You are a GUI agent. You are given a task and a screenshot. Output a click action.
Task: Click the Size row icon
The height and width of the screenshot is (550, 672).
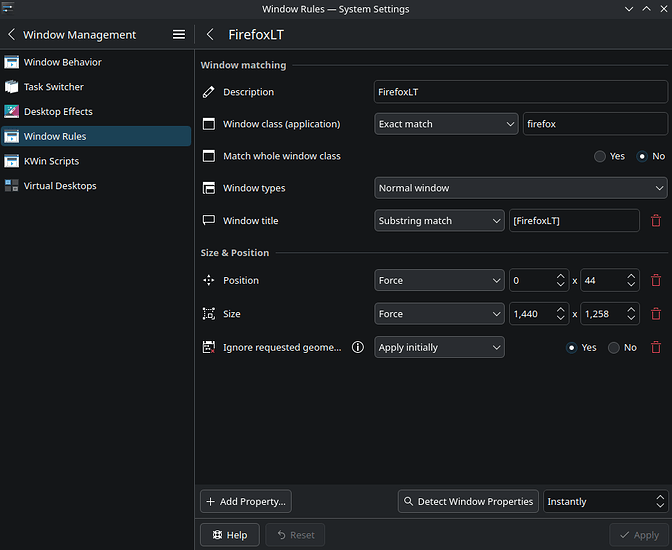[x=209, y=314]
